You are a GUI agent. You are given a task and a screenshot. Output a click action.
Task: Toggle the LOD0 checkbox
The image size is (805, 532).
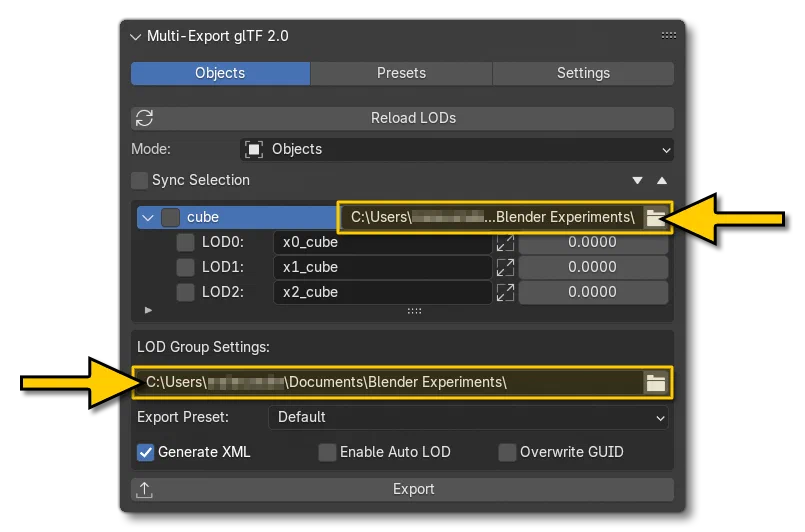point(185,242)
